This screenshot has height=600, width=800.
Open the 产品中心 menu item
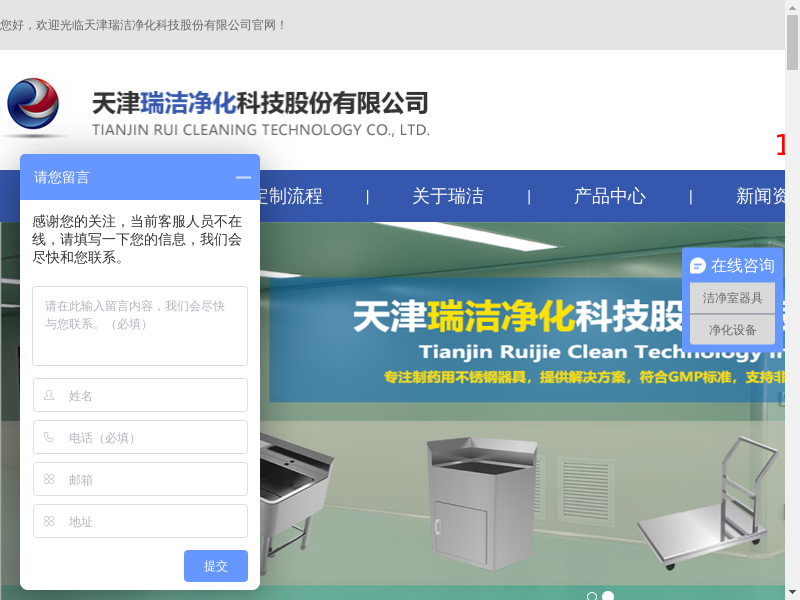click(x=610, y=196)
